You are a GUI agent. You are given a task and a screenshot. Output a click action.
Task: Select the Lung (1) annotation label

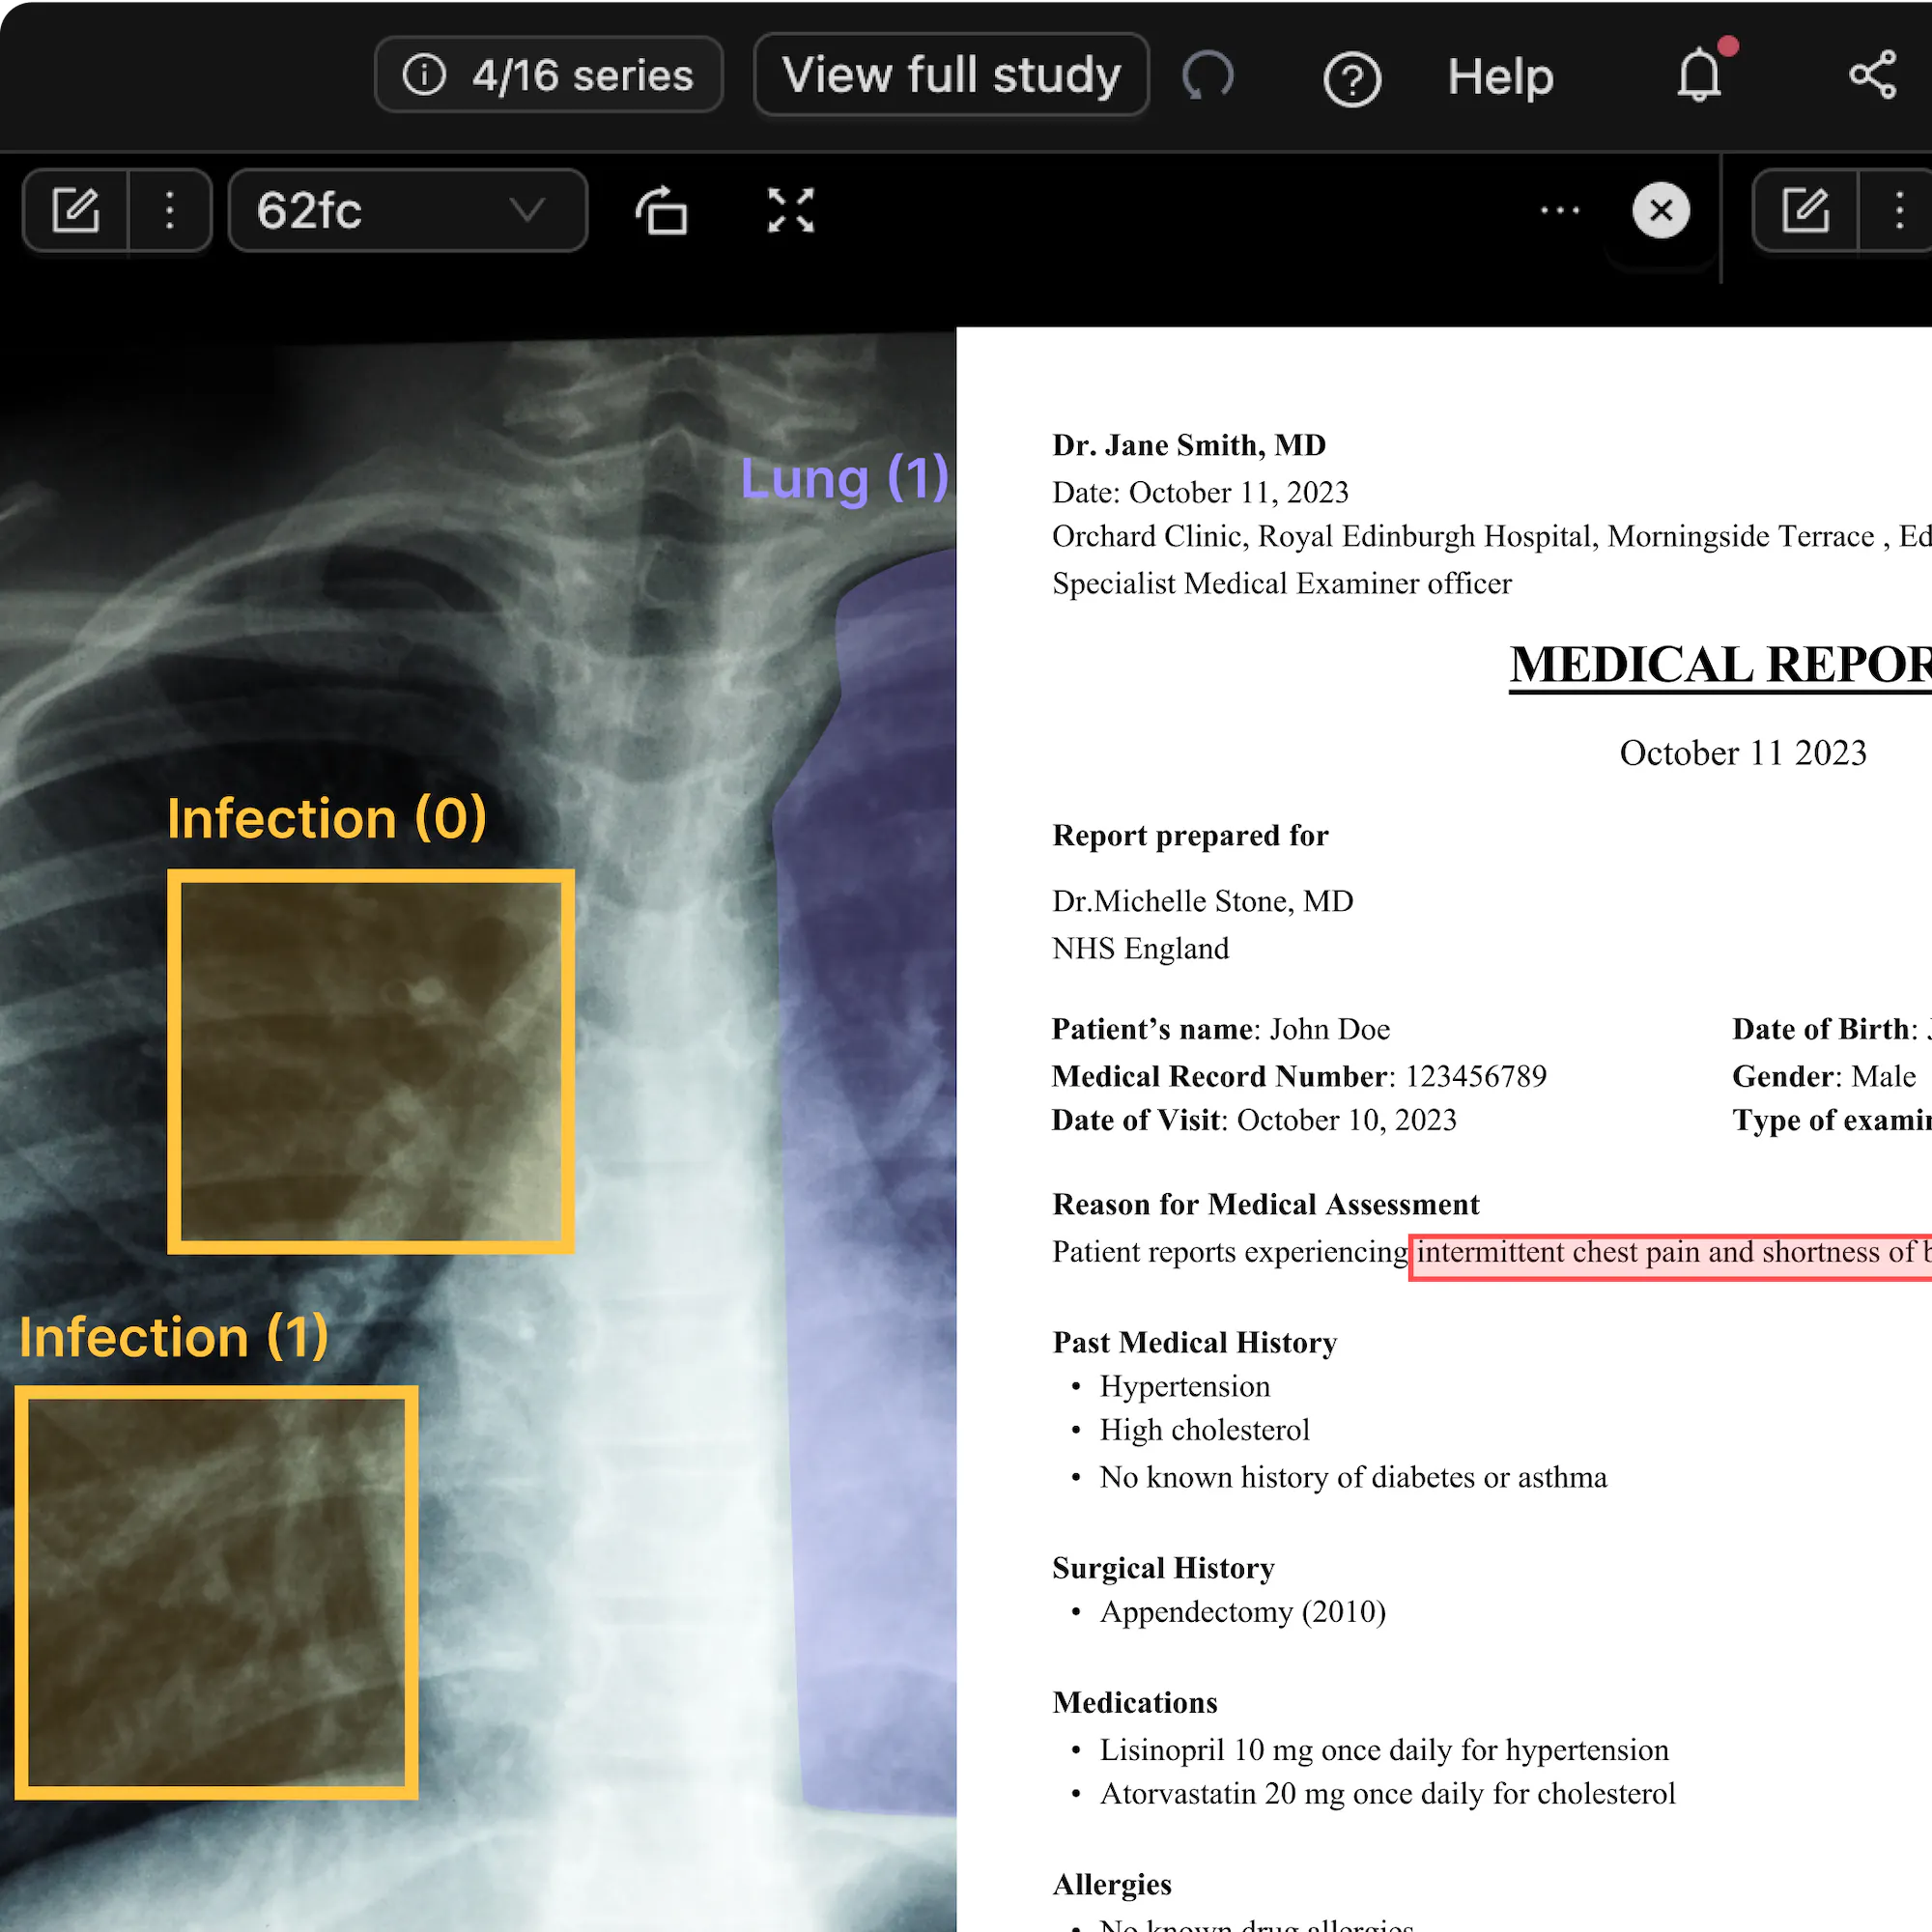coord(844,478)
